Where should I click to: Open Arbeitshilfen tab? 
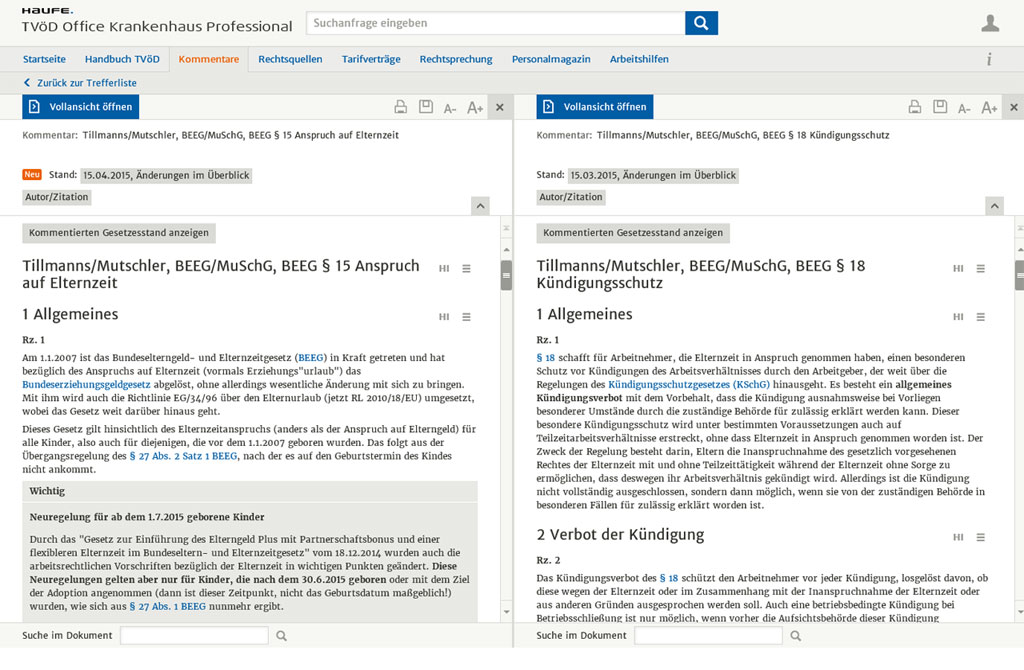[x=639, y=59]
